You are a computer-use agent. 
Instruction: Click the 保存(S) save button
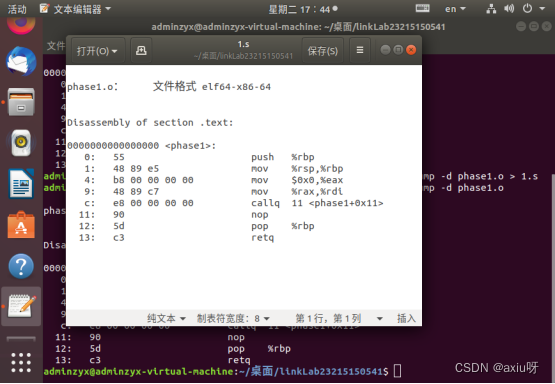tap(322, 51)
